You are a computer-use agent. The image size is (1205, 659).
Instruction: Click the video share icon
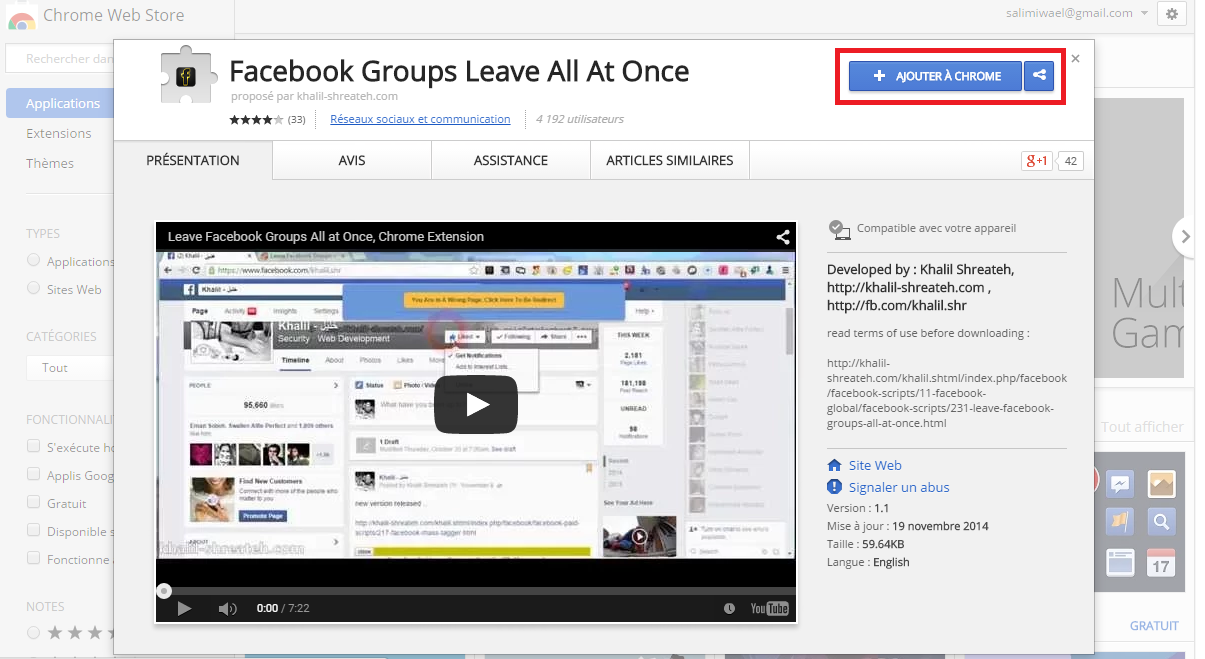coord(783,237)
